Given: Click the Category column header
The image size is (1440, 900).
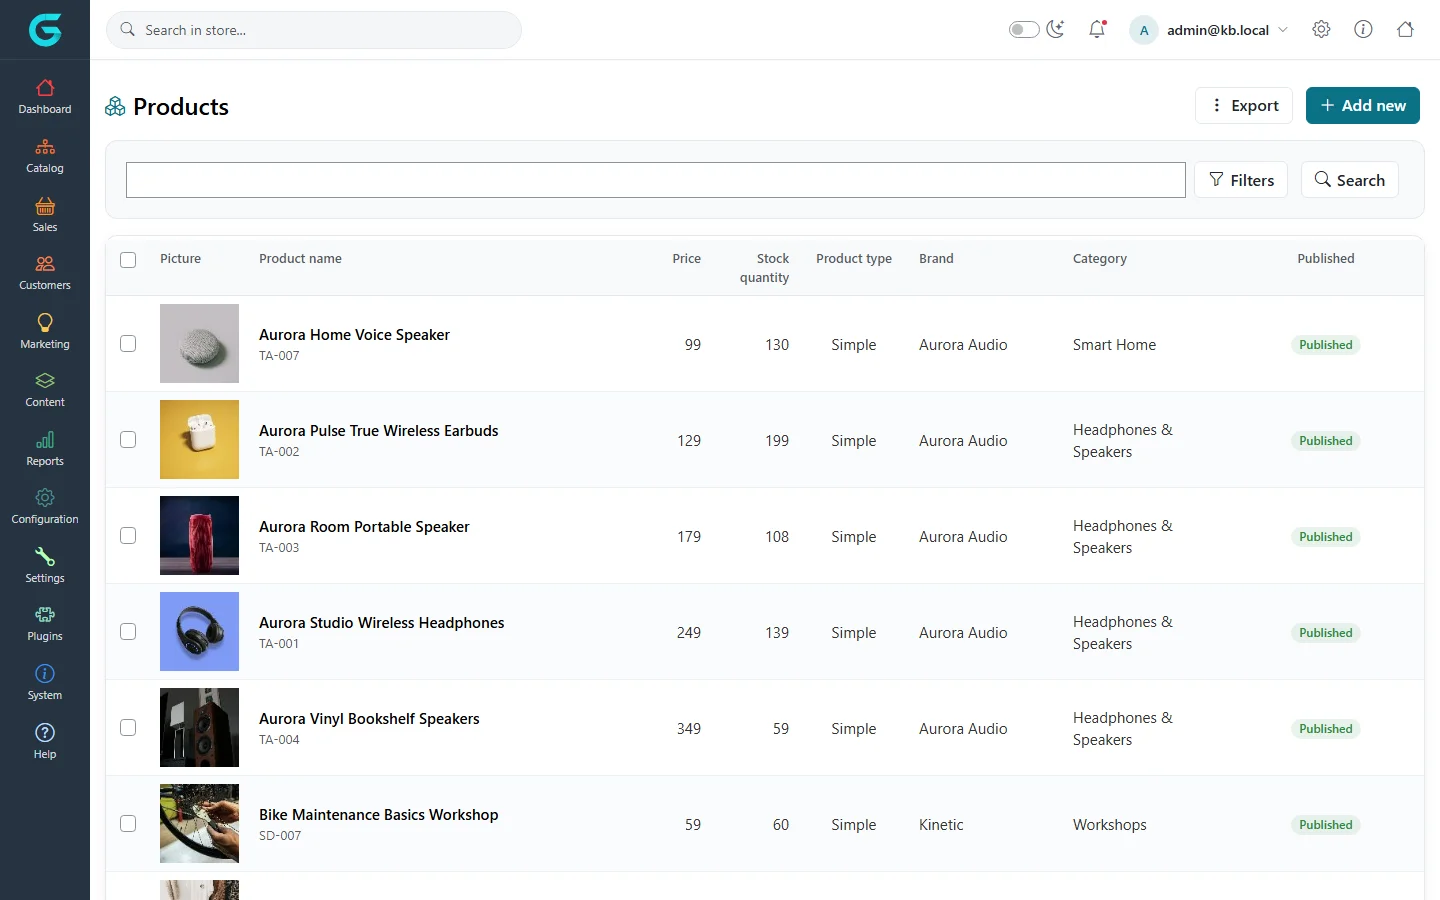Looking at the screenshot, I should 1099,258.
